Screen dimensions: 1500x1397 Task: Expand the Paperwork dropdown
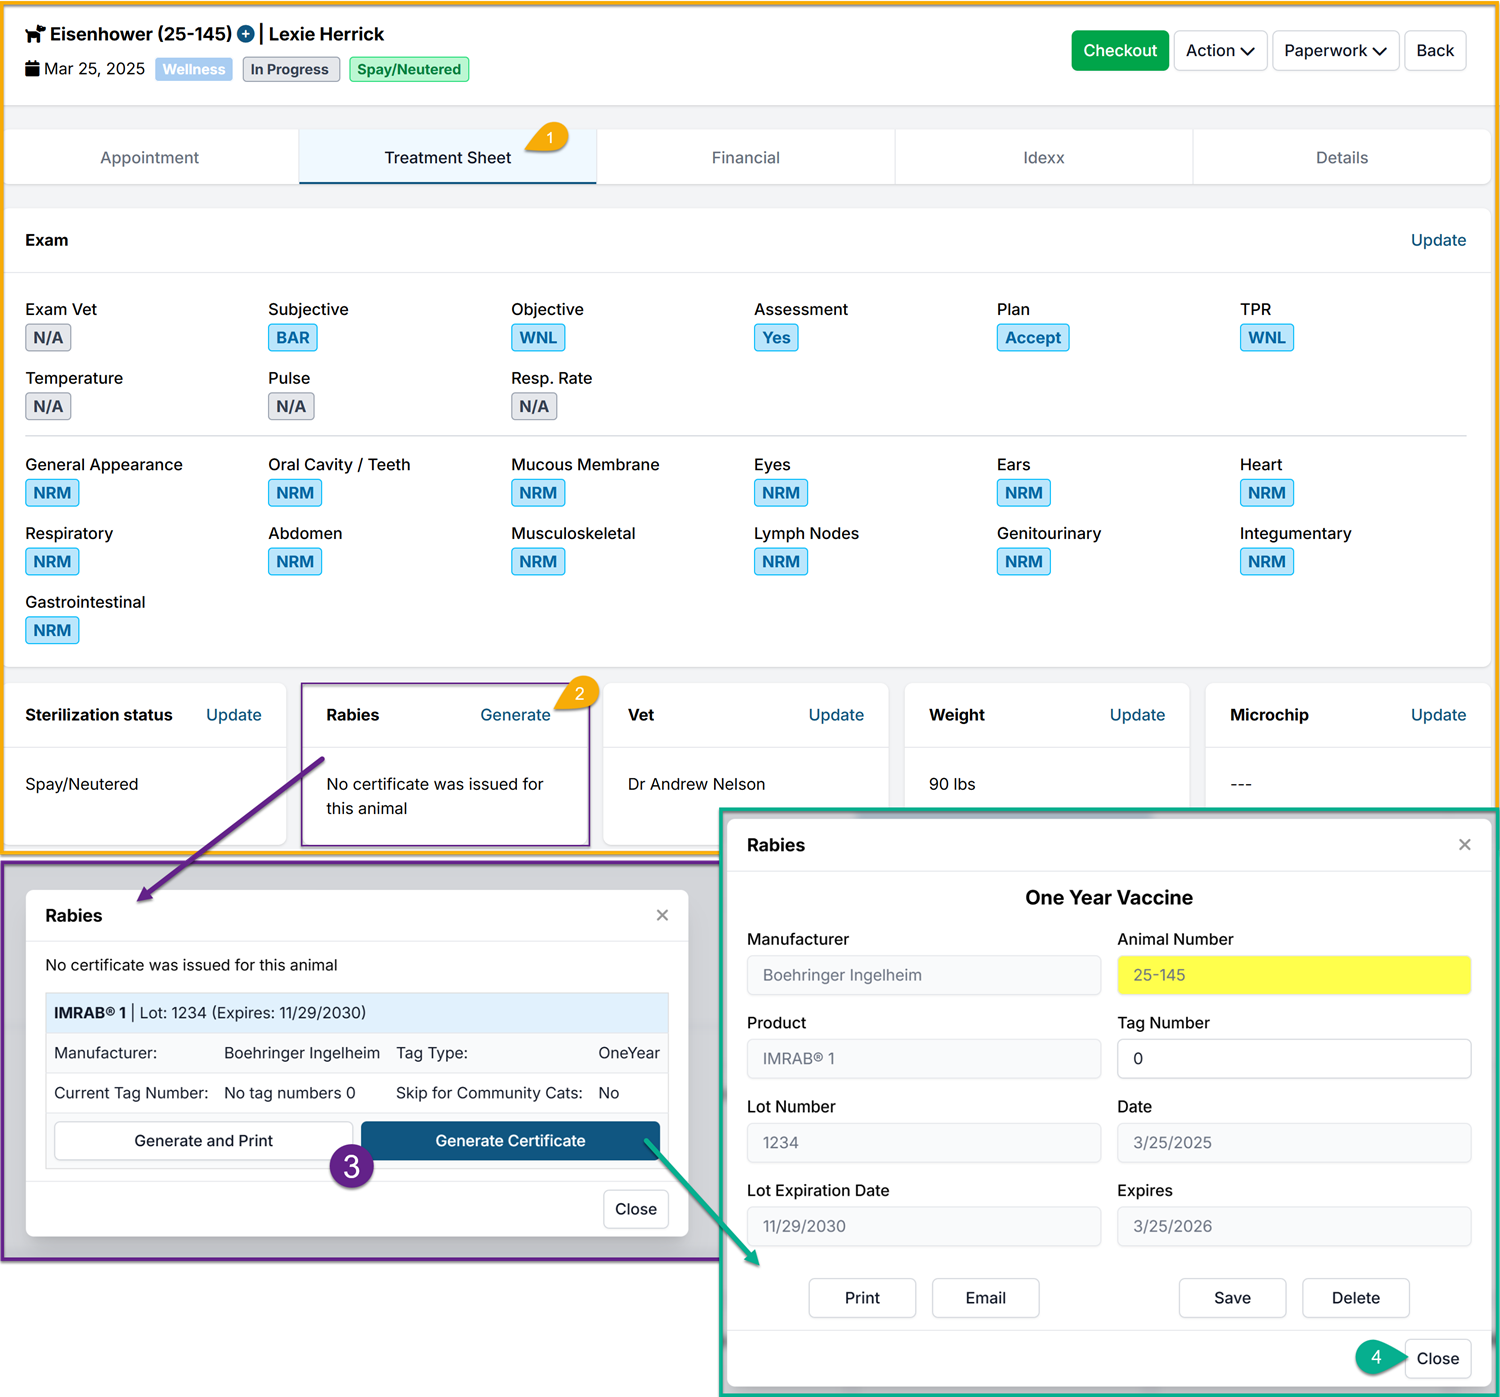[1334, 51]
